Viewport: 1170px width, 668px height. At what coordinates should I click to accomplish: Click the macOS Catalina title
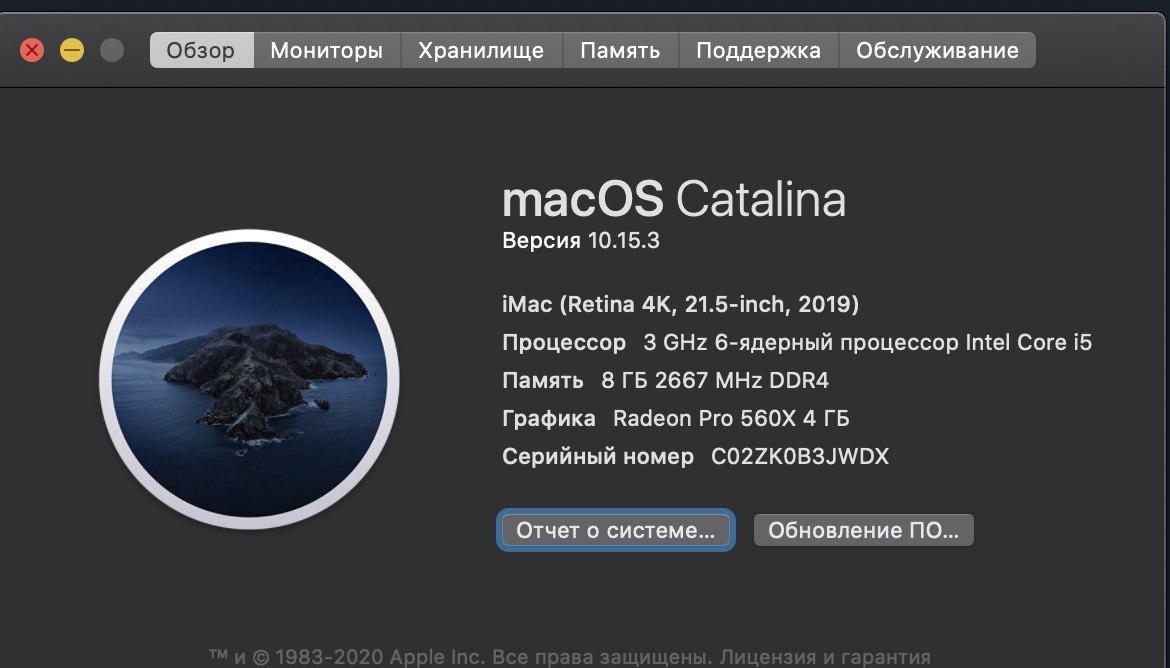[674, 199]
